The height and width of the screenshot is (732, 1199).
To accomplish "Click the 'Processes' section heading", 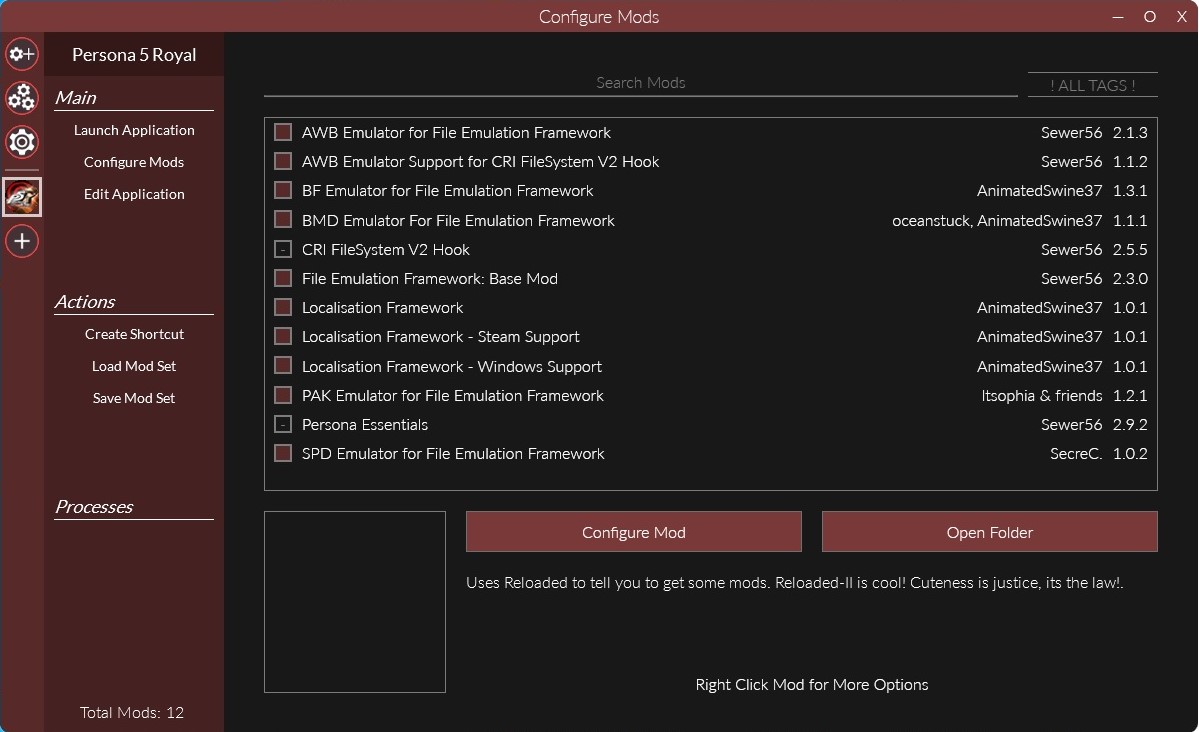I will pos(94,506).
